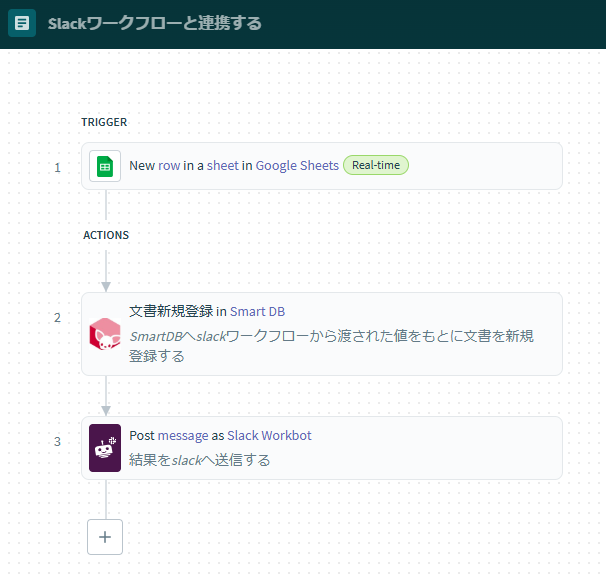The width and height of the screenshot is (606, 579).
Task: Click the 'Post' text in step 3
Action: coord(142,436)
